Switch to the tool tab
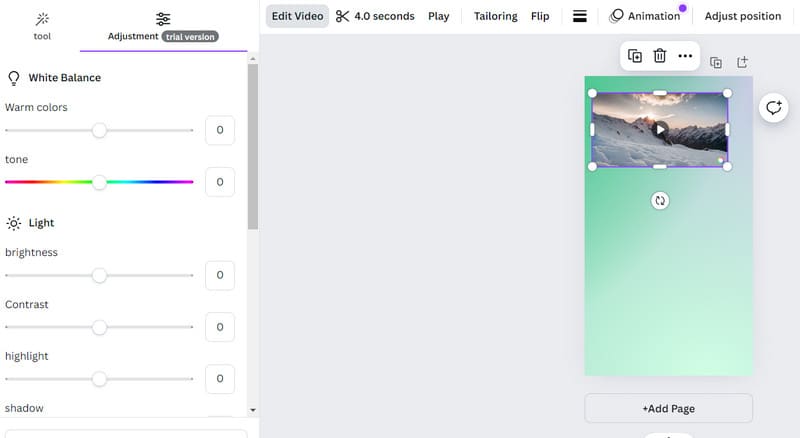Viewport: 800px width, 438px height. [42, 26]
